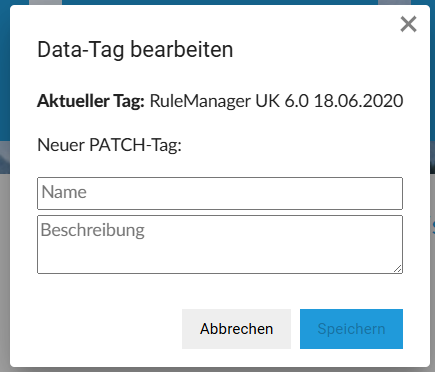The image size is (435, 372).
Task: Click the 'Data-Tag bearbeiten' heading
Action: pyautogui.click(x=135, y=50)
